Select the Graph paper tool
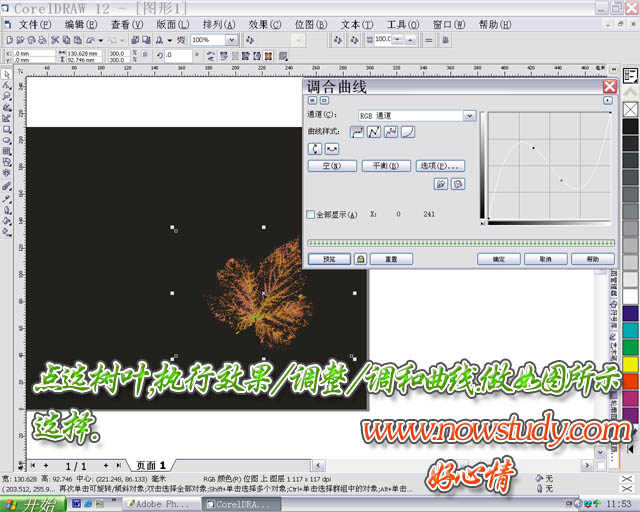 (7, 151)
